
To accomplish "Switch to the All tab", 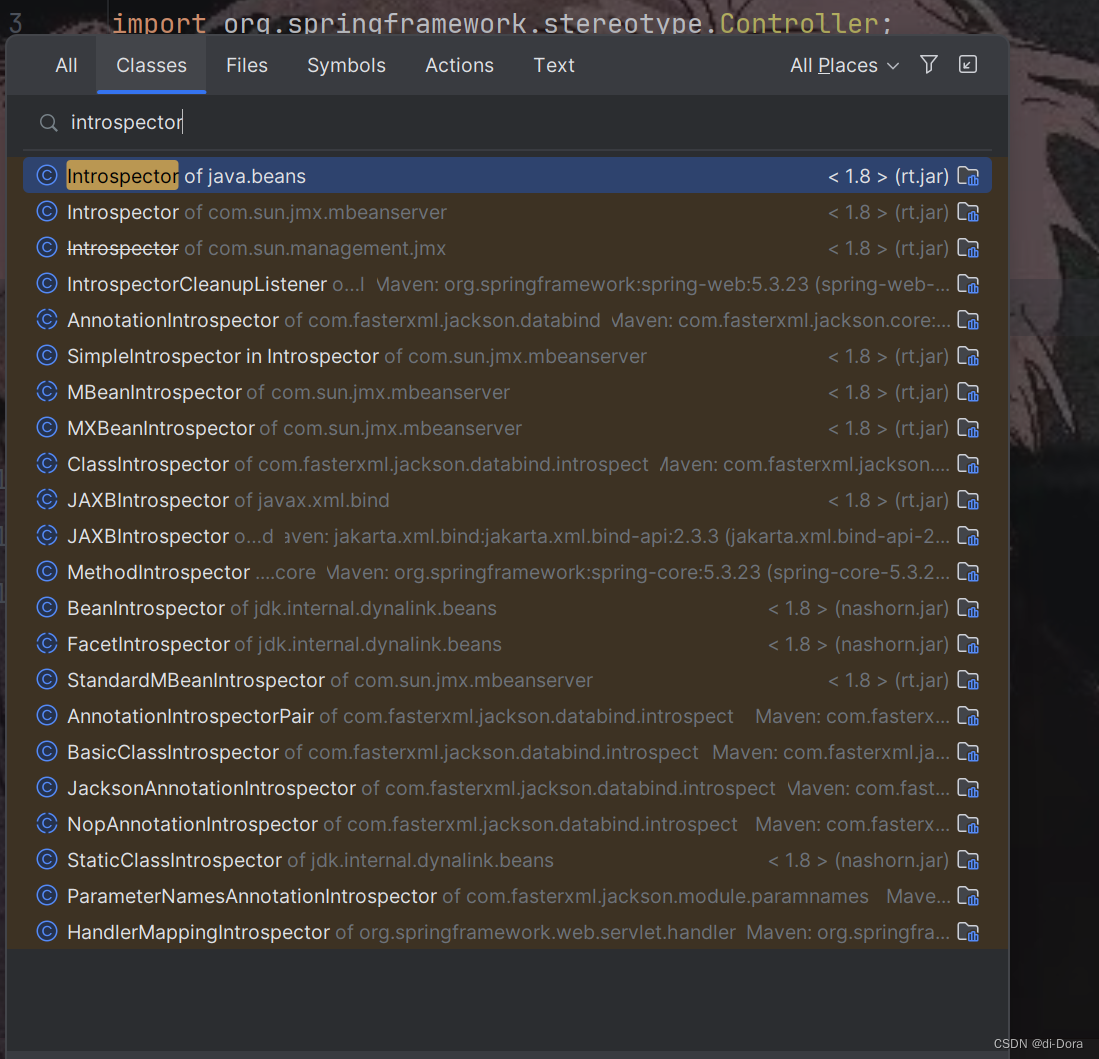I will coord(66,65).
